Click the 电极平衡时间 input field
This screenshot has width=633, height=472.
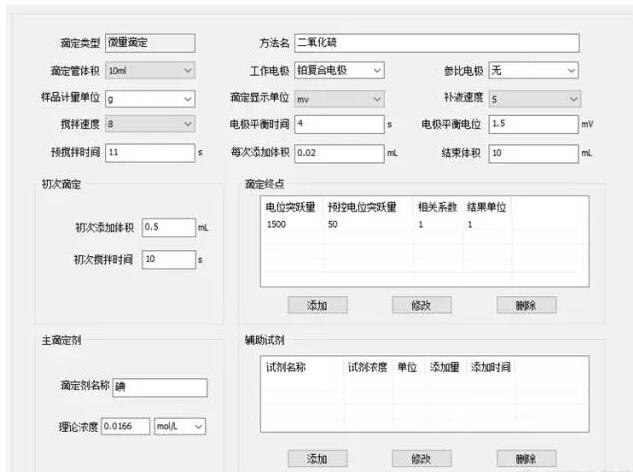[338, 124]
